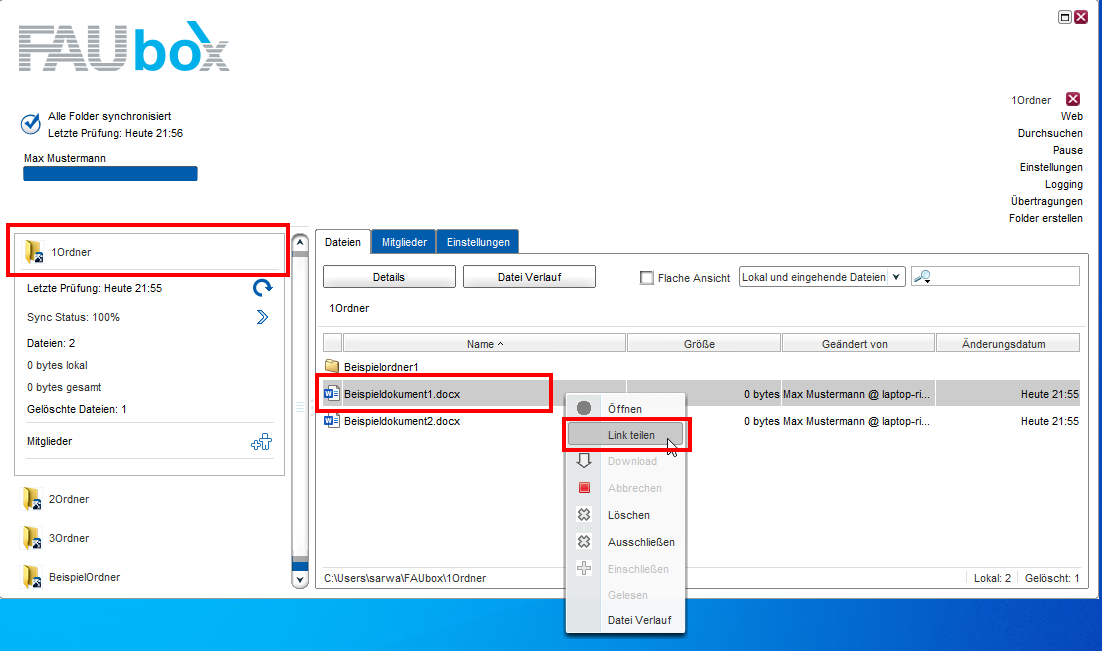Choose Datei Verlauf in the context menu
This screenshot has width=1102, height=651.
point(625,620)
